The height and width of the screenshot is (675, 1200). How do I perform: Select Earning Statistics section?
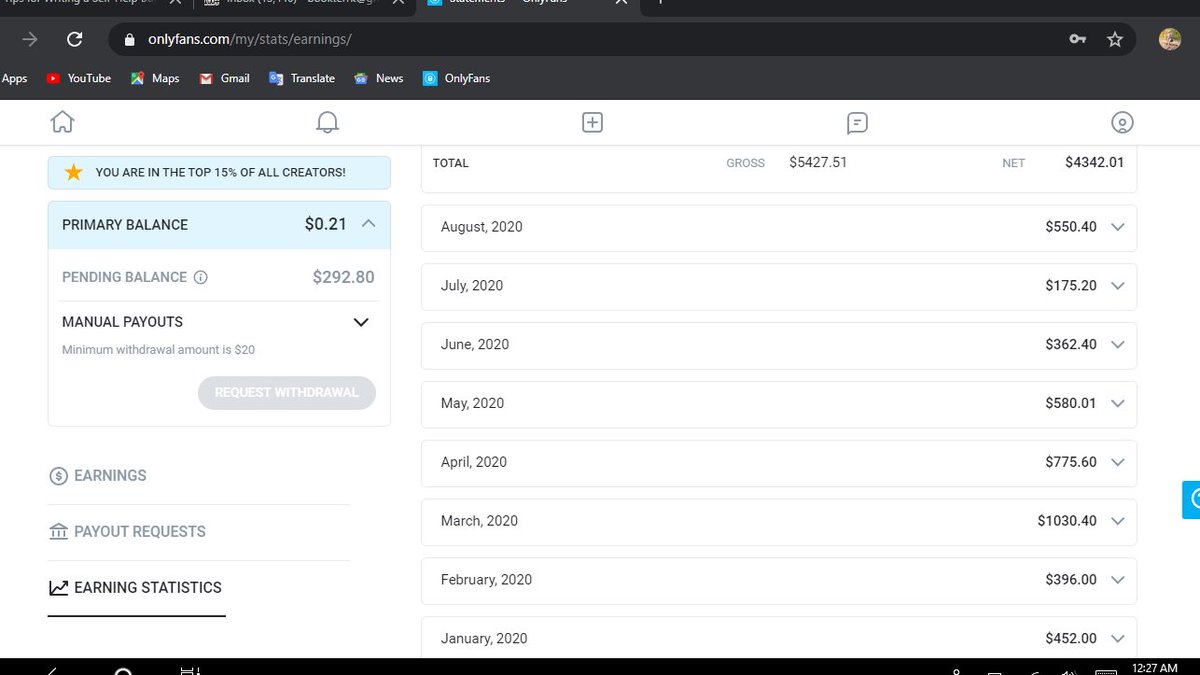[x=135, y=588]
